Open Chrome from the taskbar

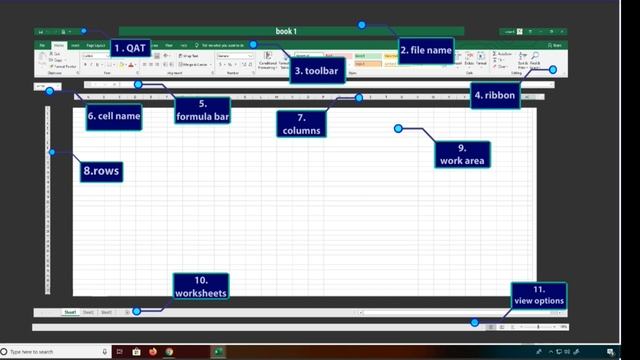(169, 351)
